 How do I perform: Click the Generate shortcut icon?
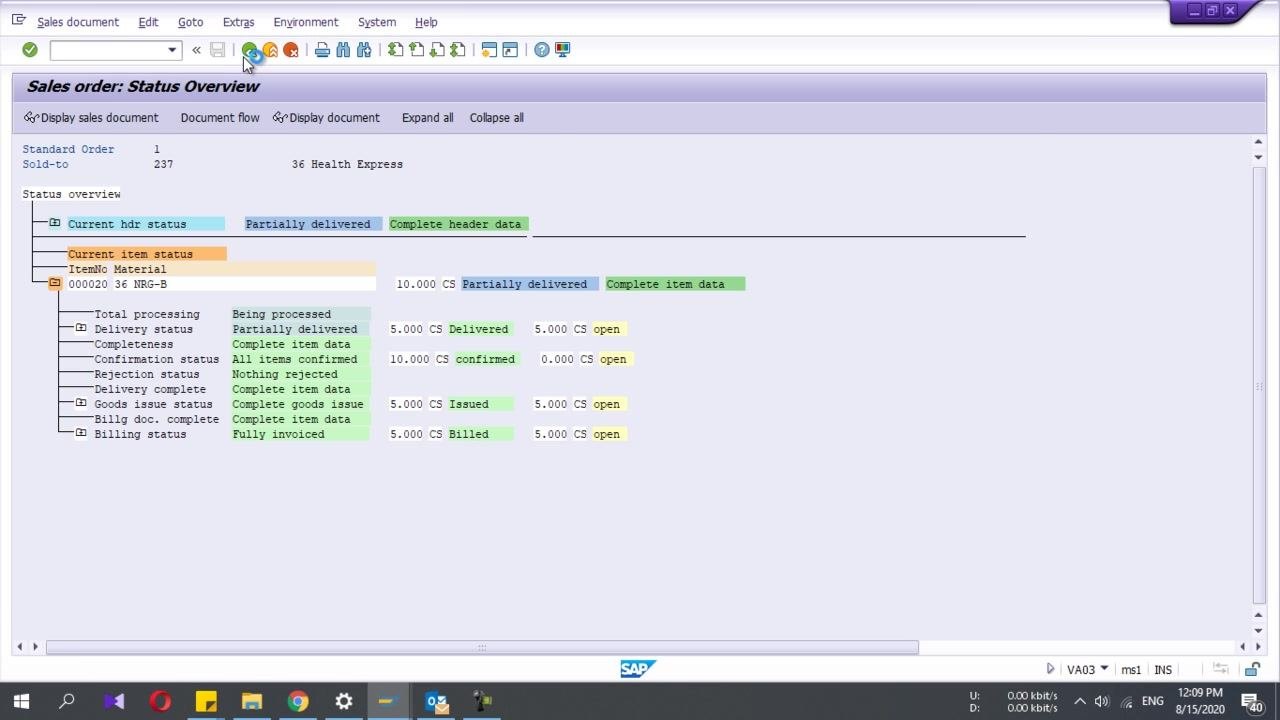(x=510, y=50)
